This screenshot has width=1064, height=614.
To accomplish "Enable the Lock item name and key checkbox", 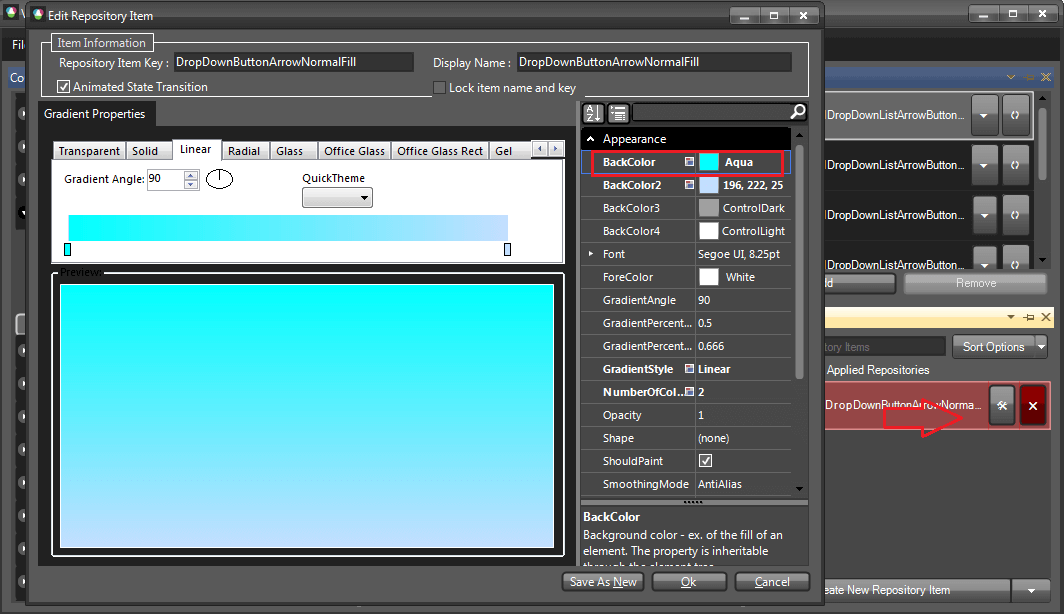I will coord(438,87).
